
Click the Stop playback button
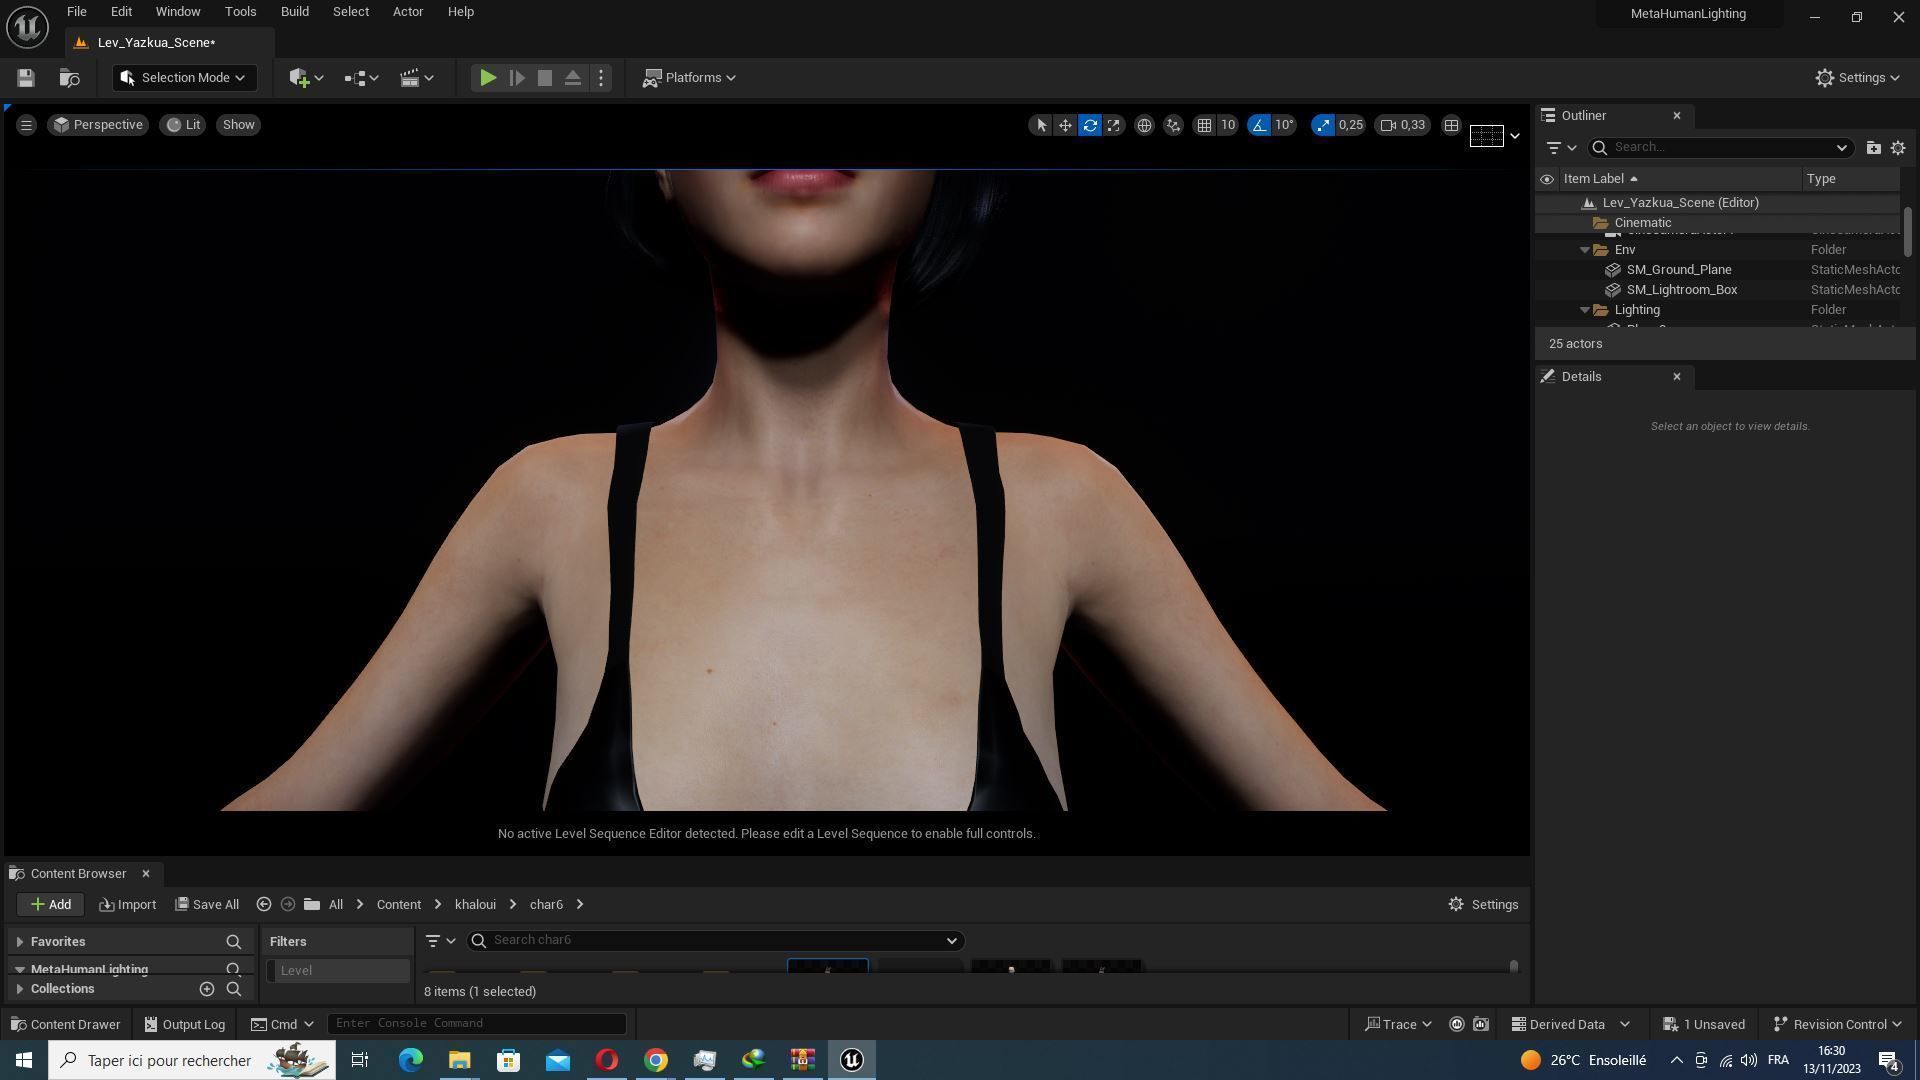click(545, 78)
